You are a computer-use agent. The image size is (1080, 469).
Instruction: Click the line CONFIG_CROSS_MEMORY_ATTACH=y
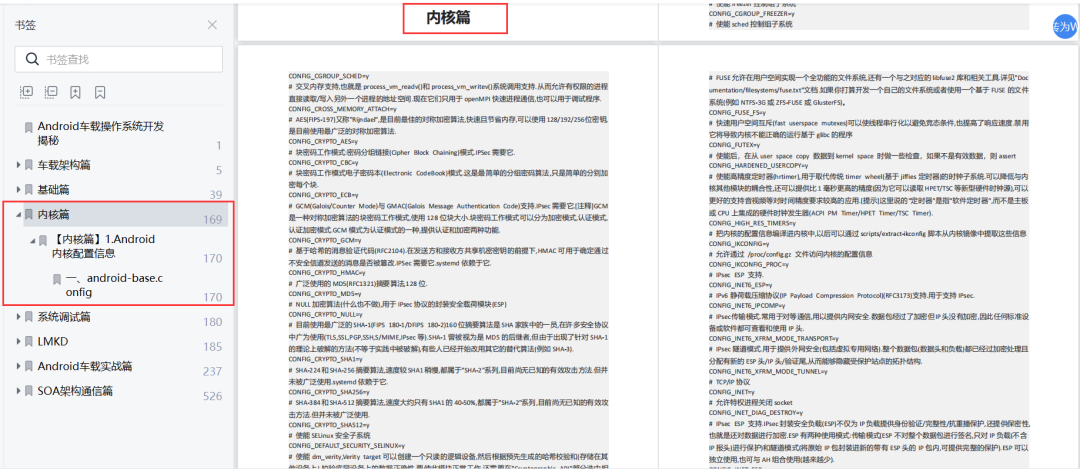(342, 109)
